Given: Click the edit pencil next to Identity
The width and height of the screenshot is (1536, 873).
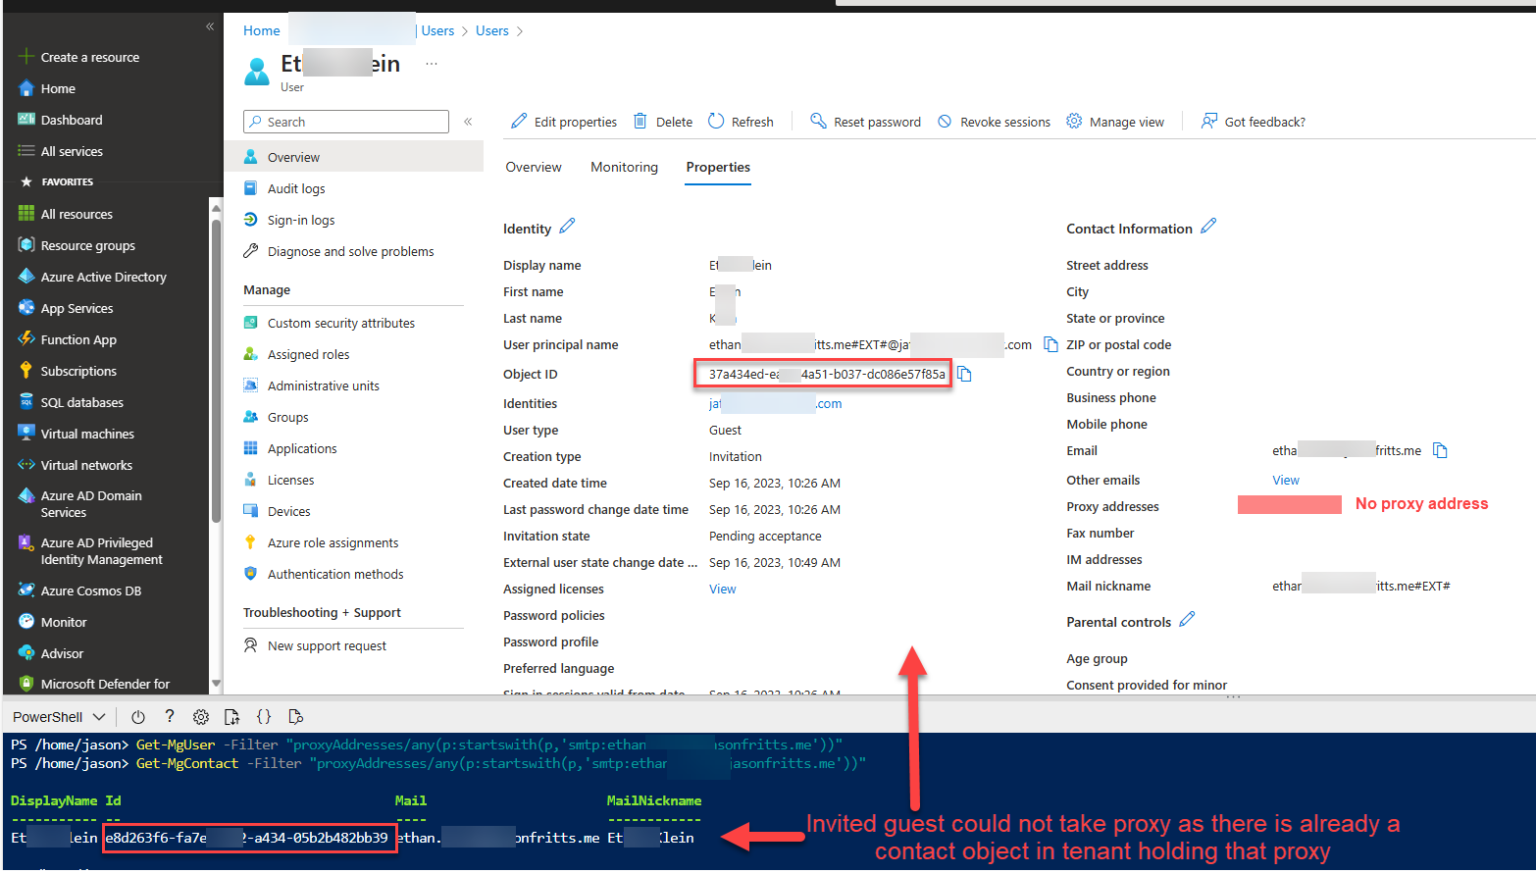Looking at the screenshot, I should (567, 227).
